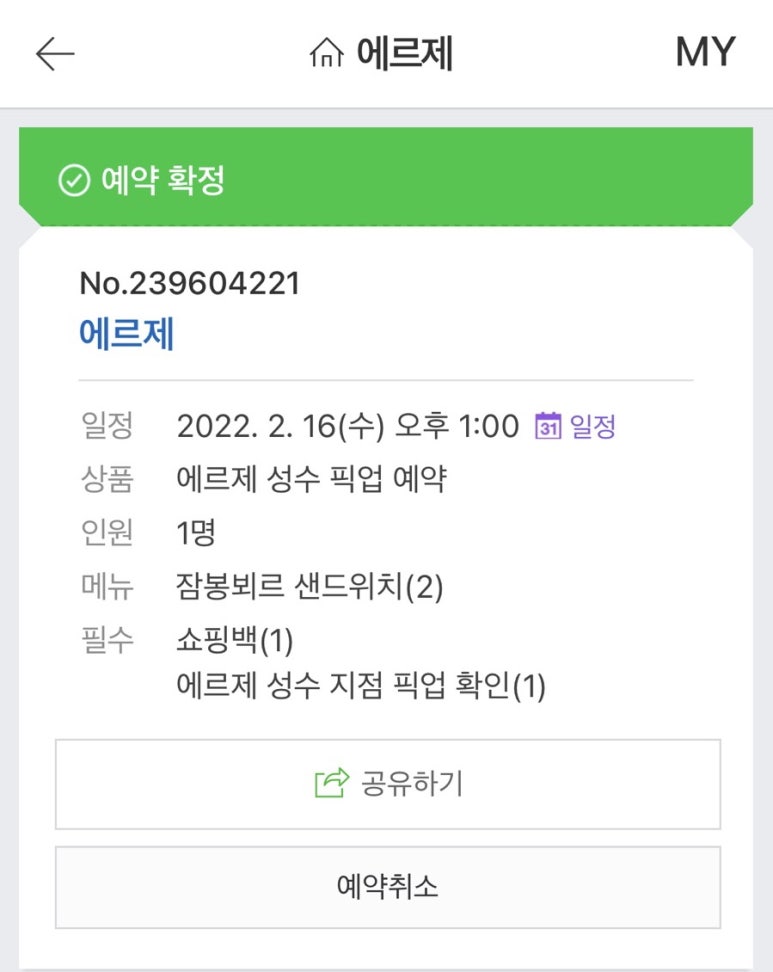Image resolution: width=773 pixels, height=972 pixels.
Task: Open the MY page
Action: click(x=705, y=52)
